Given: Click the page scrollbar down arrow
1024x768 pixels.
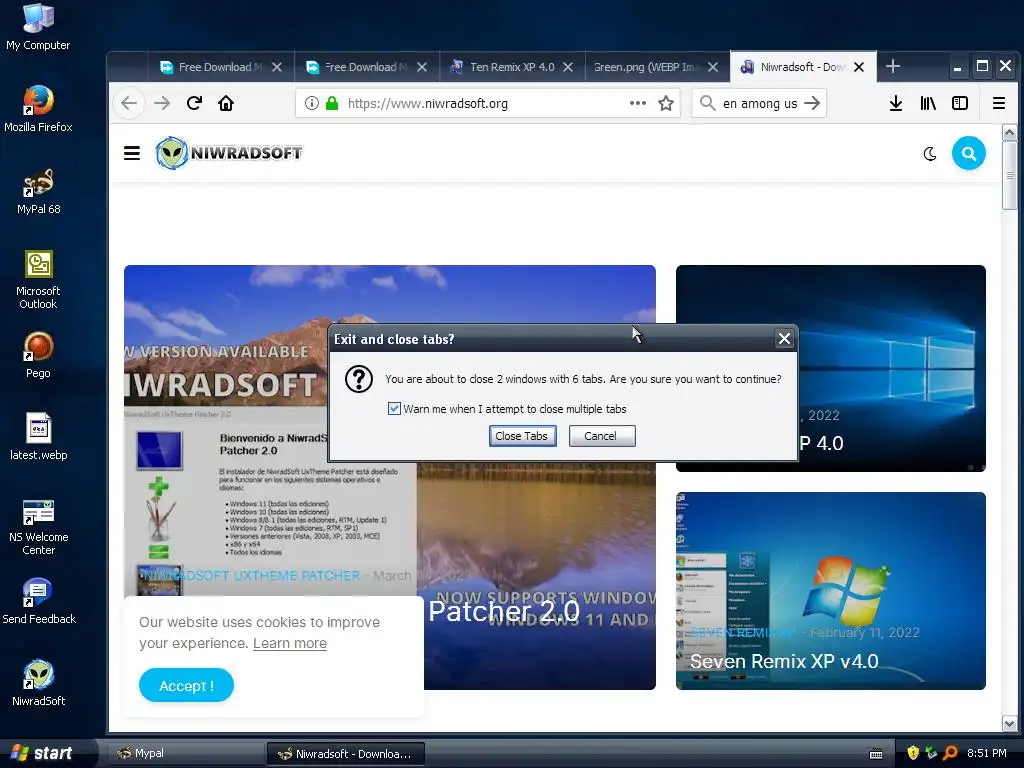Looking at the screenshot, I should click(1009, 724).
